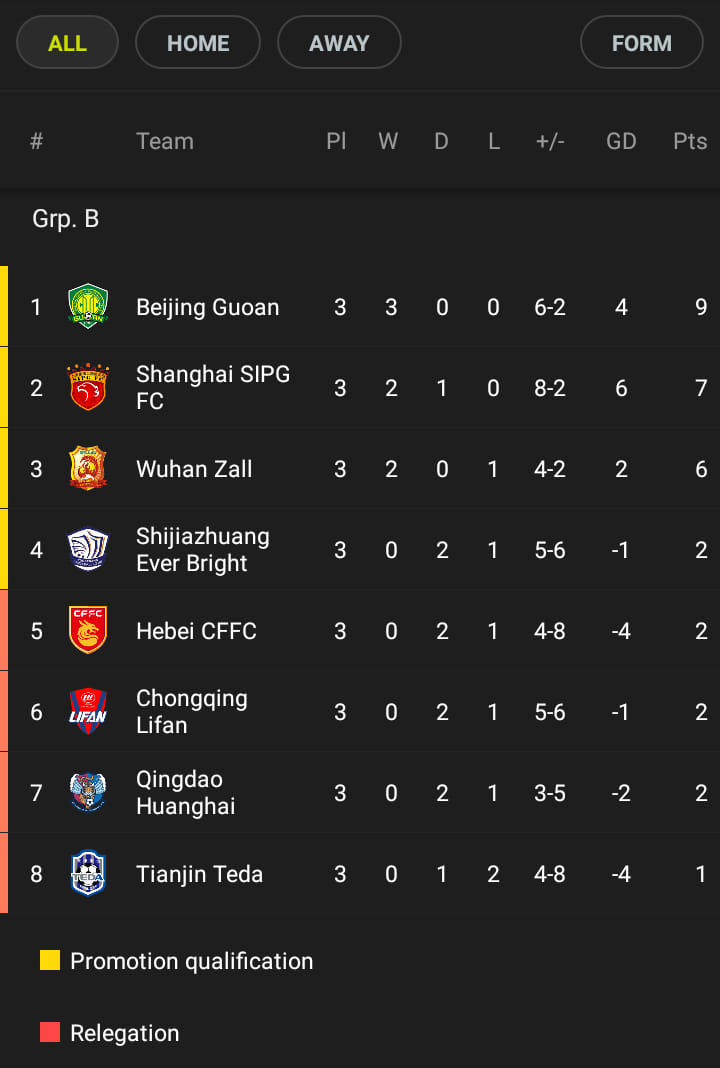Open the FORM view button
The height and width of the screenshot is (1068, 720).
pos(642,43)
